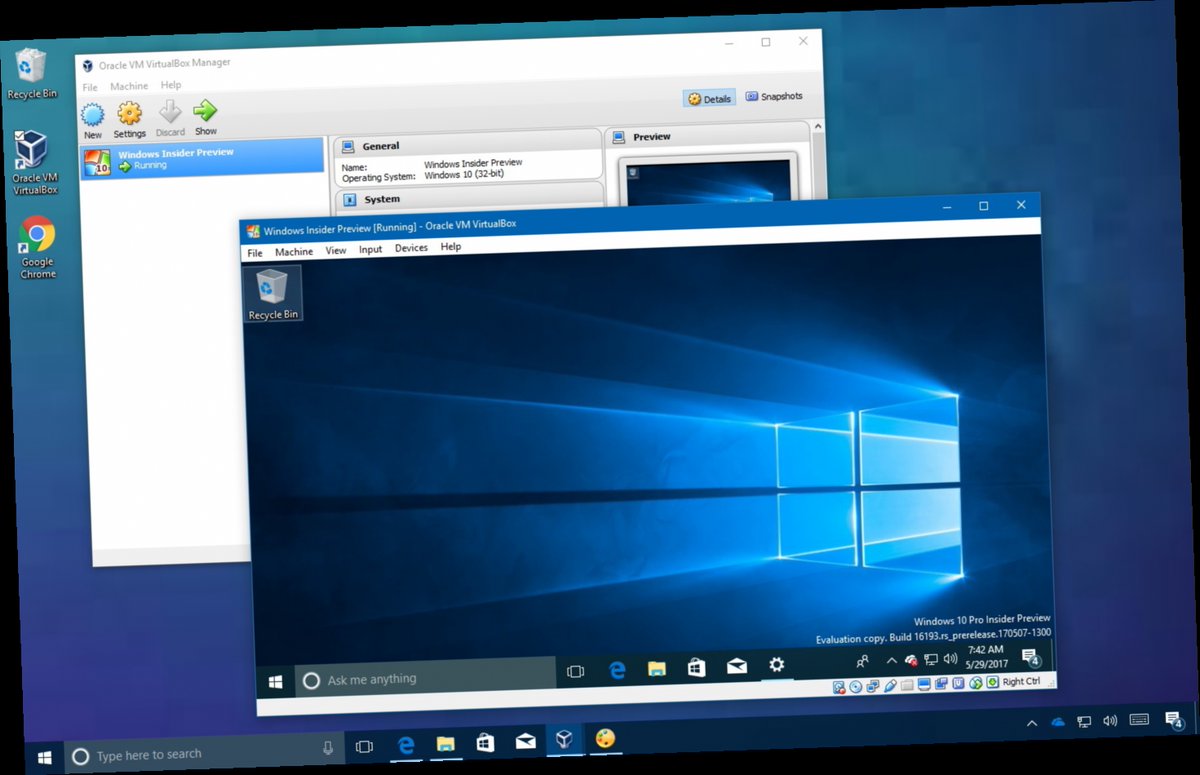The image size is (1200, 775).
Task: Click the VirtualBox cube icon in host taskbar
Action: tap(565, 739)
